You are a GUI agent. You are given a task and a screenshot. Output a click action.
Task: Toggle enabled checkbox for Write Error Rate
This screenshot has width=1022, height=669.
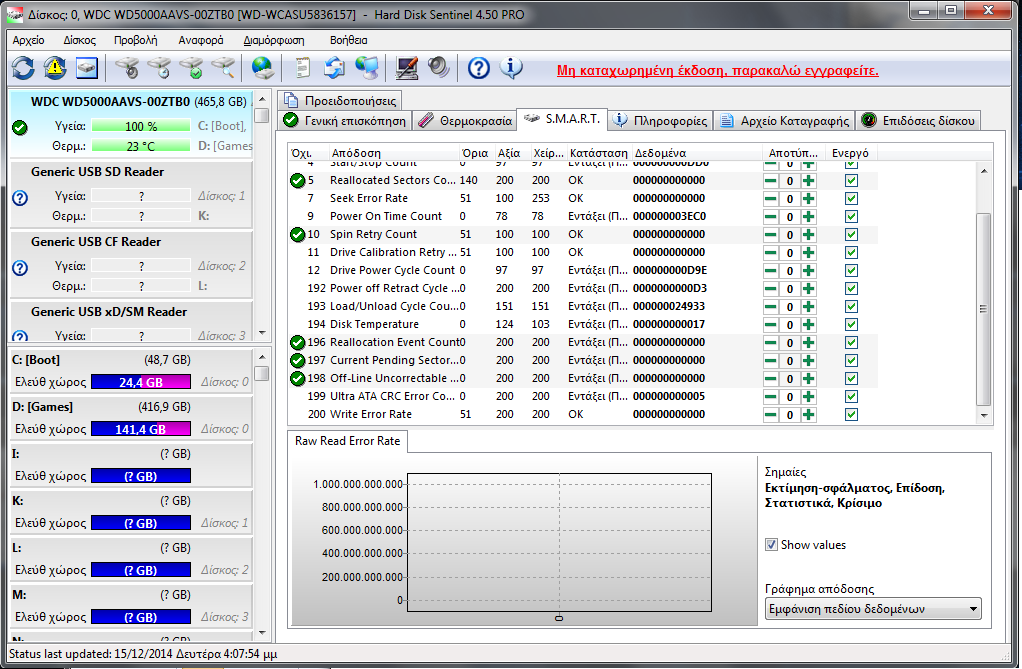tap(851, 415)
